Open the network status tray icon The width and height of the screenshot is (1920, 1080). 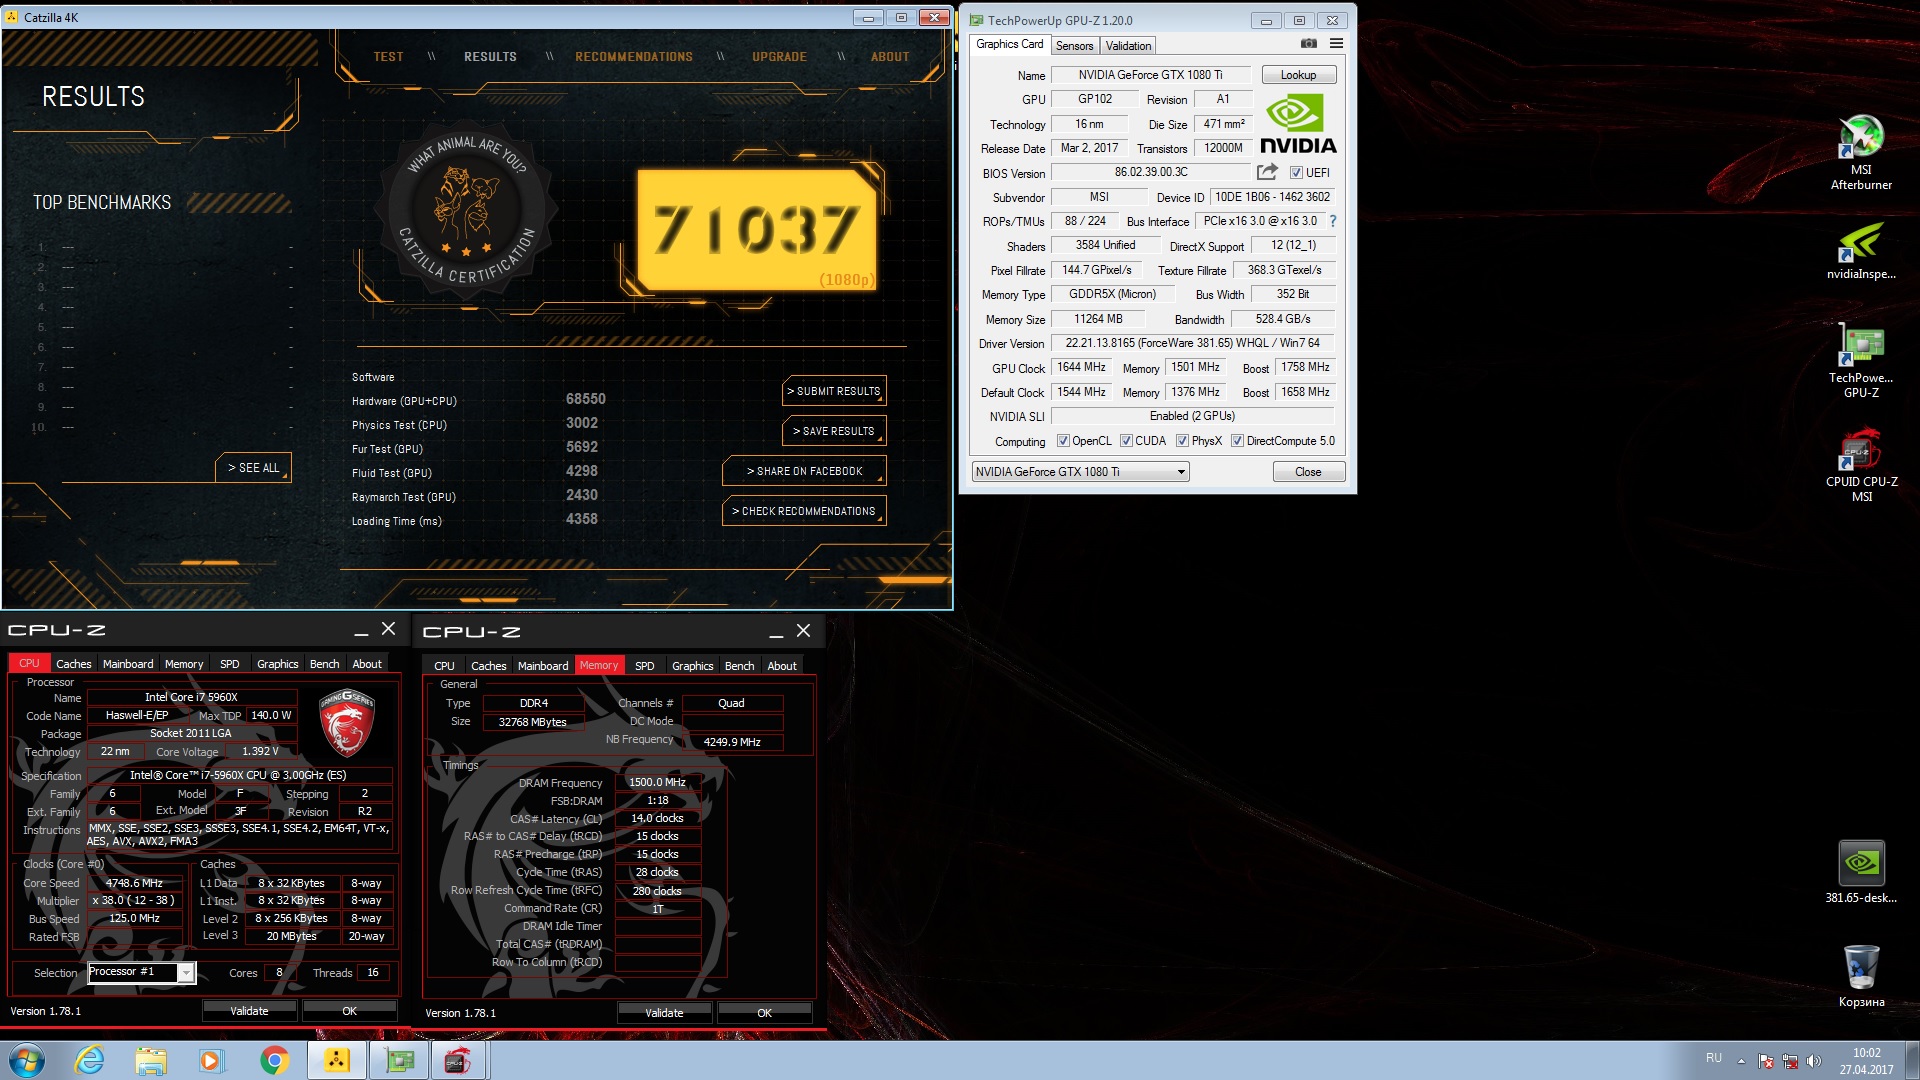click(x=1790, y=1061)
